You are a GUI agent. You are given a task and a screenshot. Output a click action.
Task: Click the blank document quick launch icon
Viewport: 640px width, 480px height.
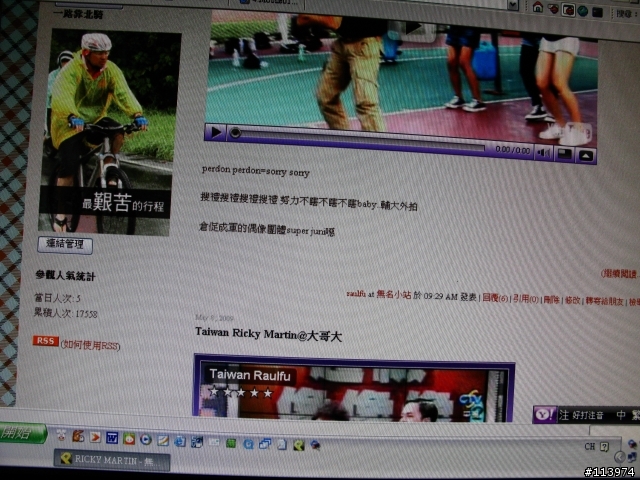click(282, 444)
